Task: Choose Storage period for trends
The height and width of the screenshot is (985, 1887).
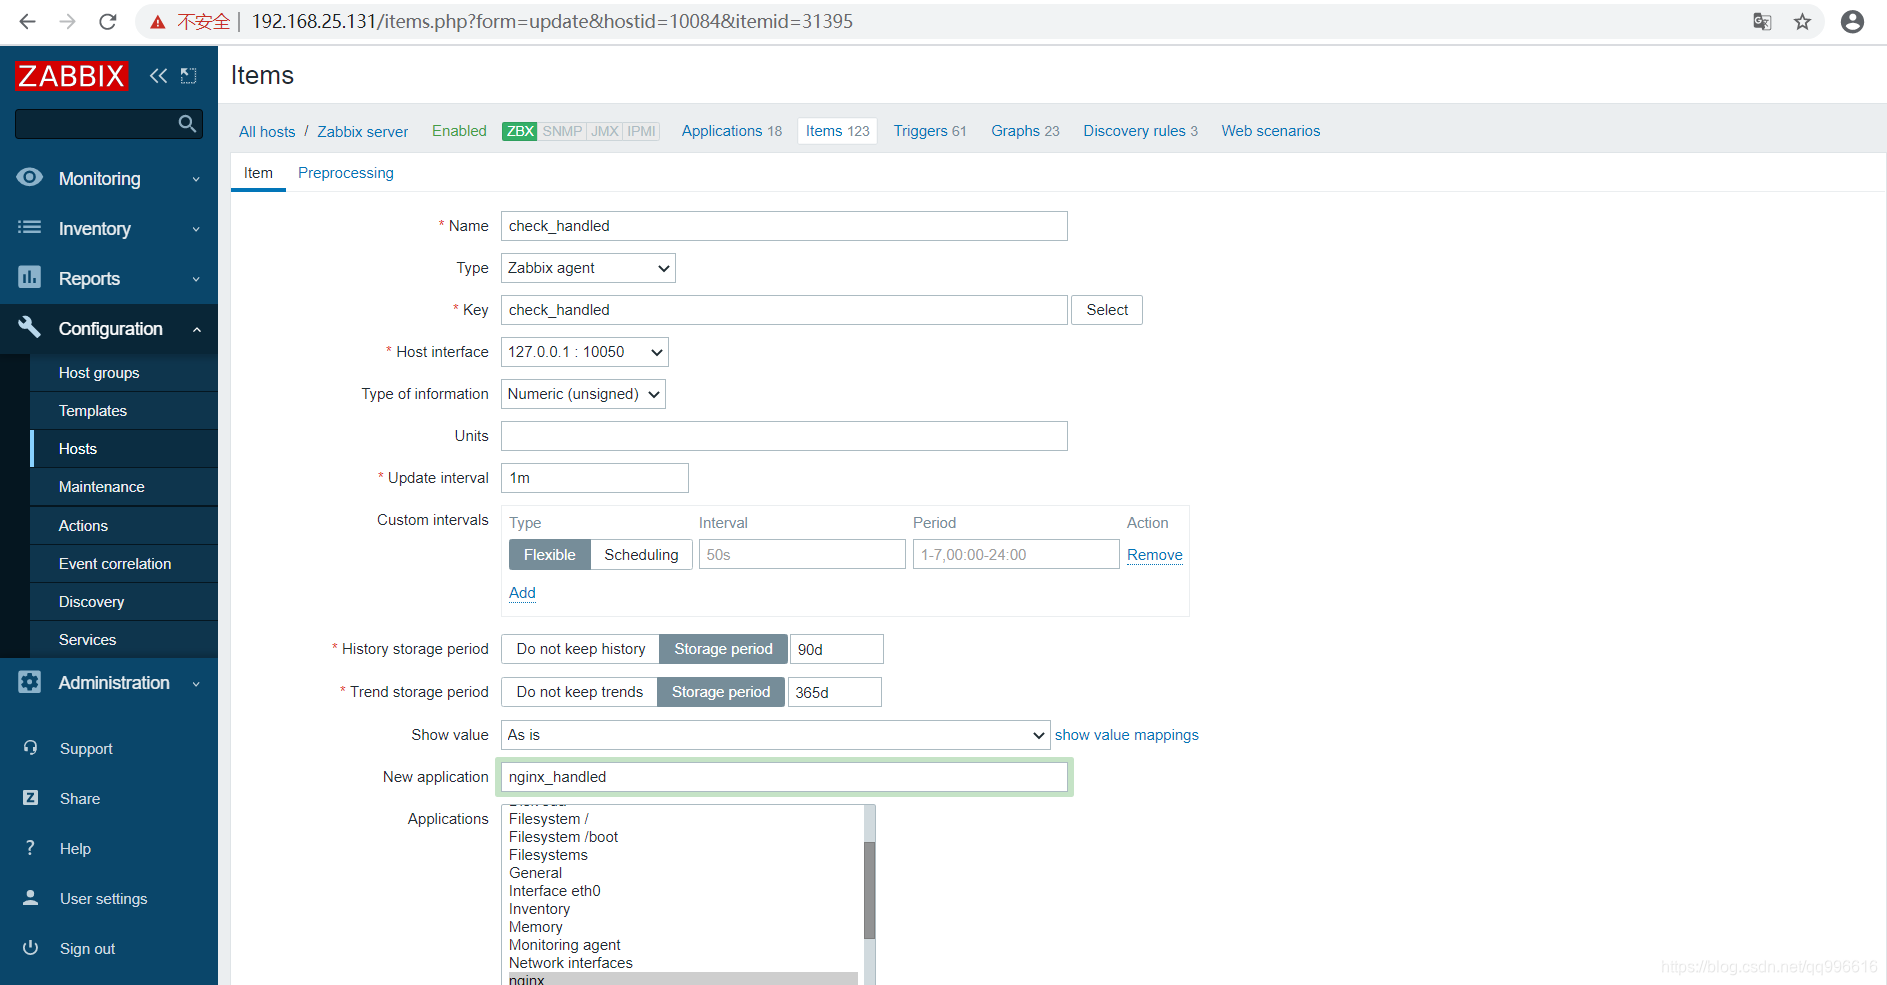Action: tap(721, 692)
